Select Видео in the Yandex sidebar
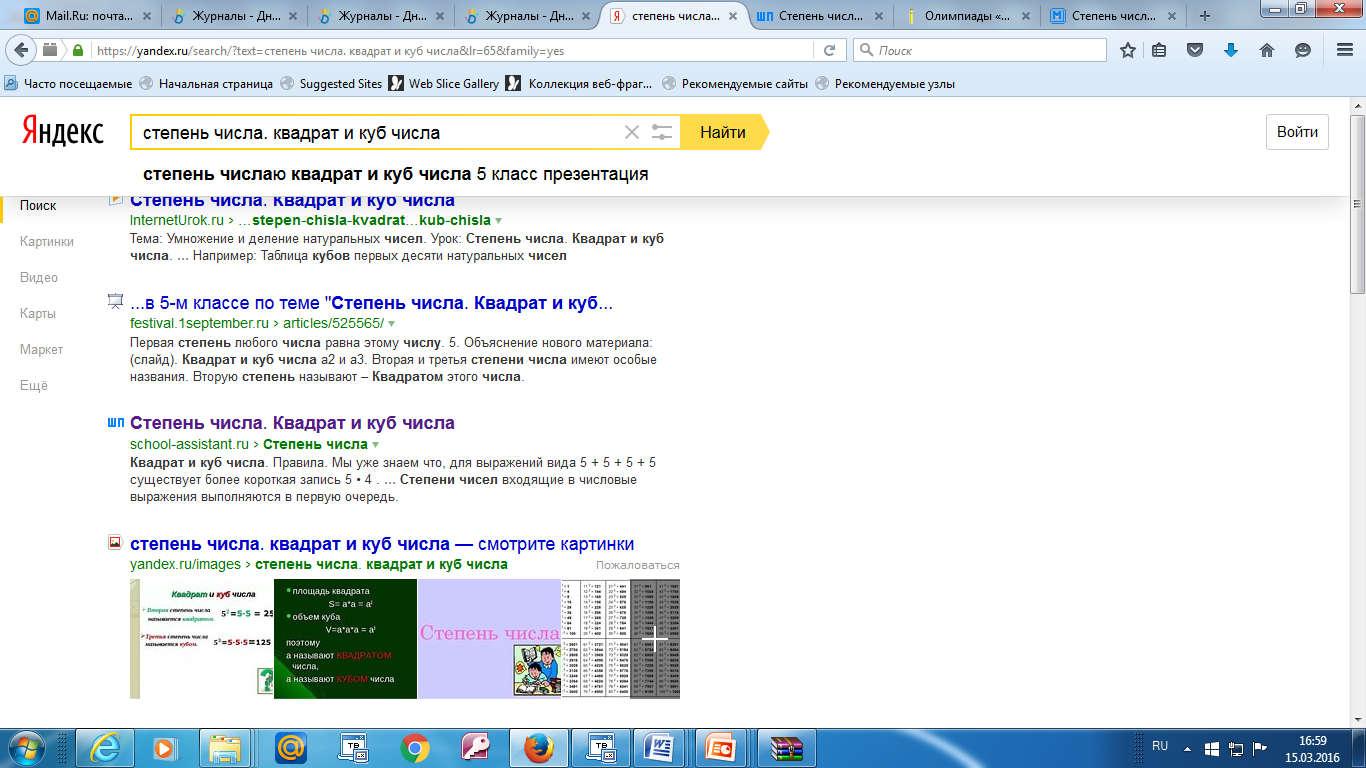This screenshot has height=768, width=1366. click(39, 277)
